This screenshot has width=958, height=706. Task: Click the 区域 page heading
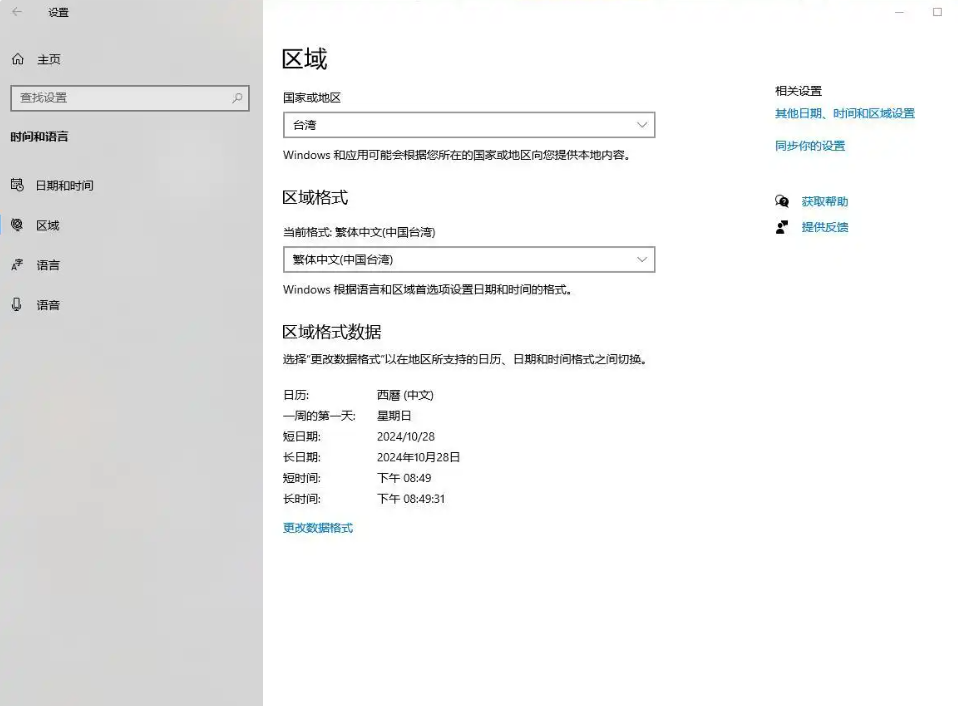click(x=304, y=59)
